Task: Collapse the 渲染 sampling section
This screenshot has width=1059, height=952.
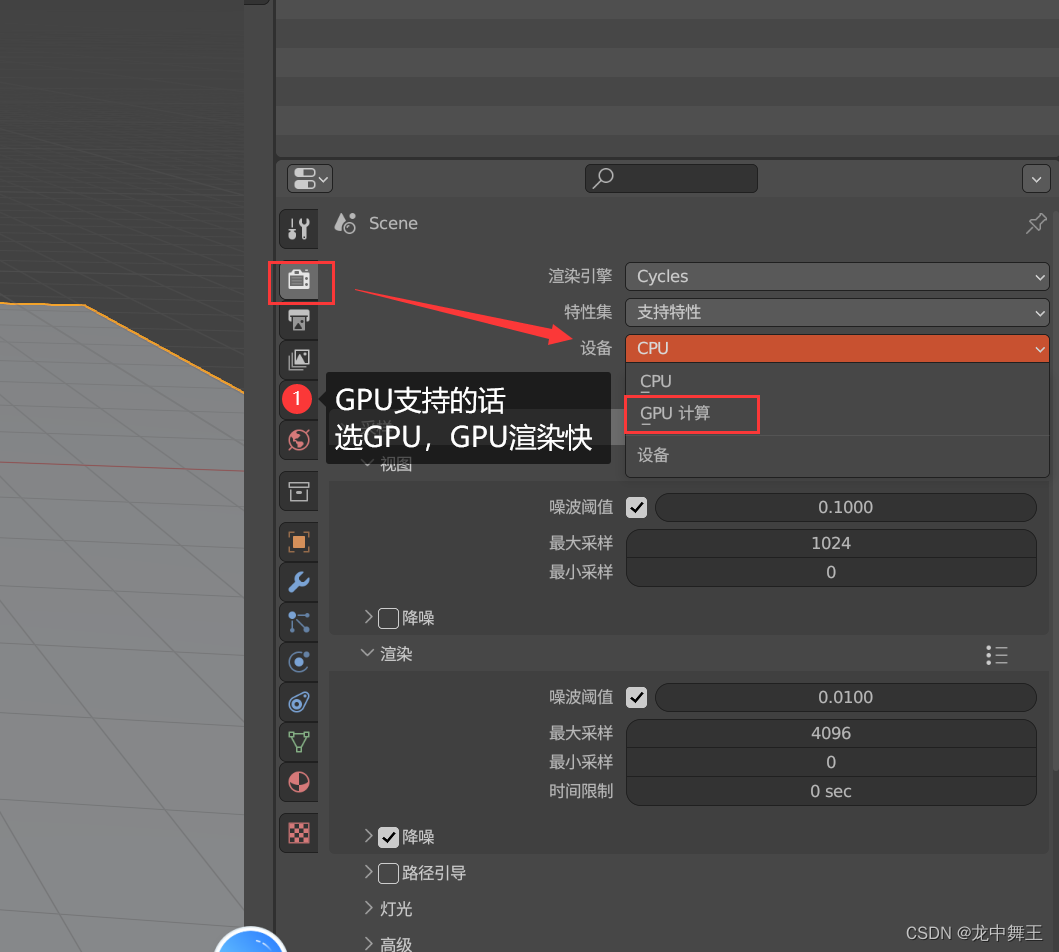Action: (367, 653)
